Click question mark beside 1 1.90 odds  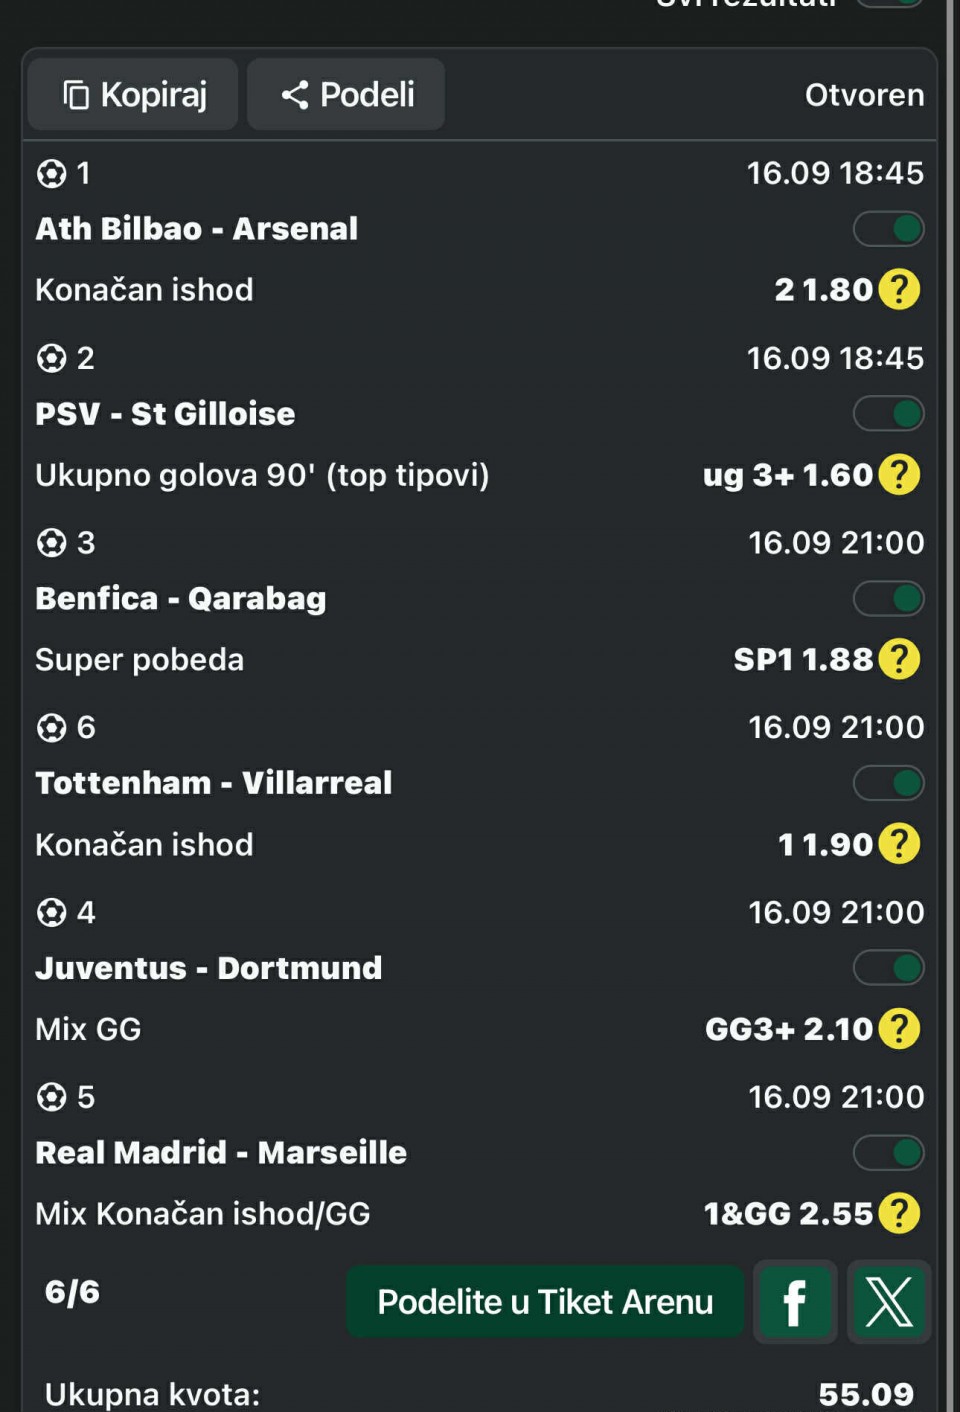899,843
